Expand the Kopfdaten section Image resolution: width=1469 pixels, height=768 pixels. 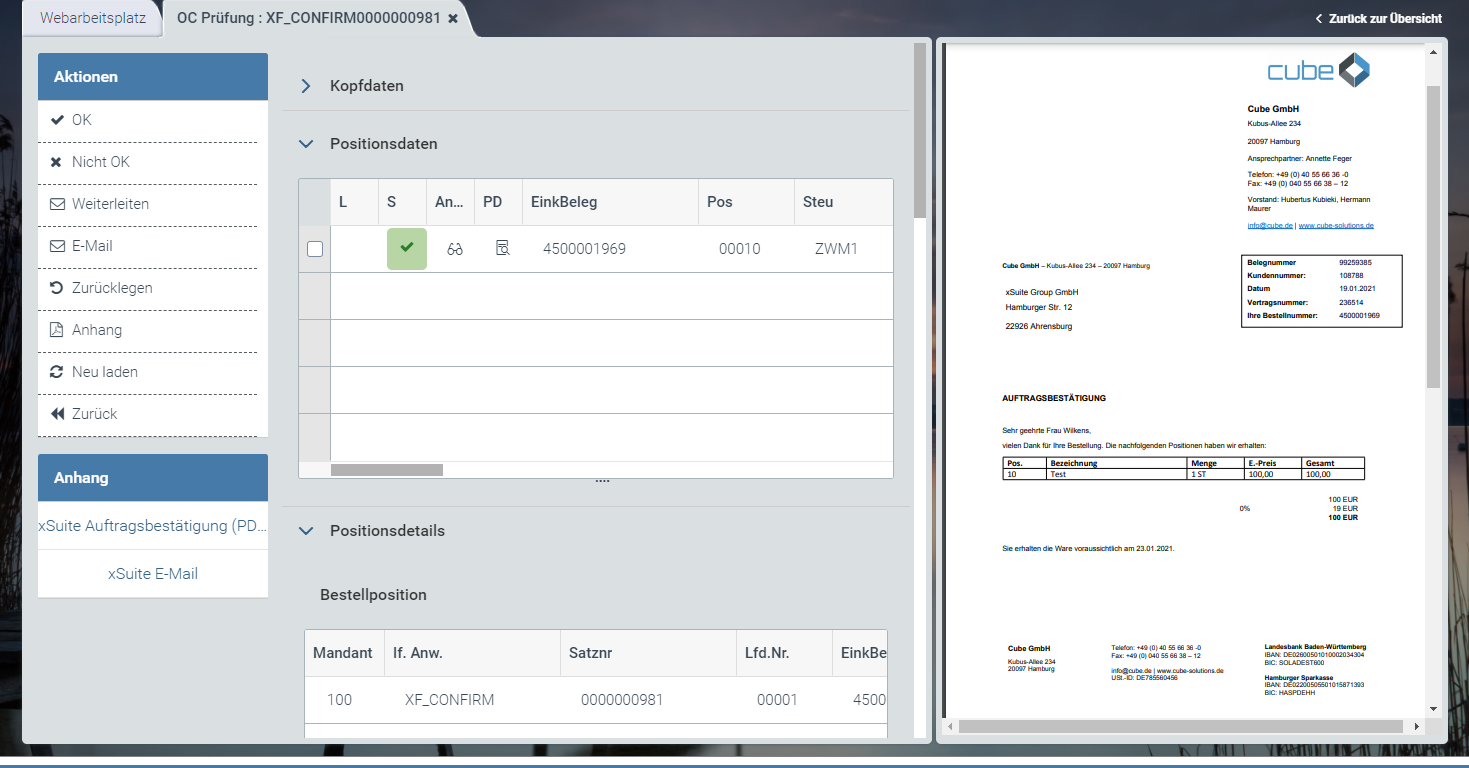pyautogui.click(x=306, y=86)
